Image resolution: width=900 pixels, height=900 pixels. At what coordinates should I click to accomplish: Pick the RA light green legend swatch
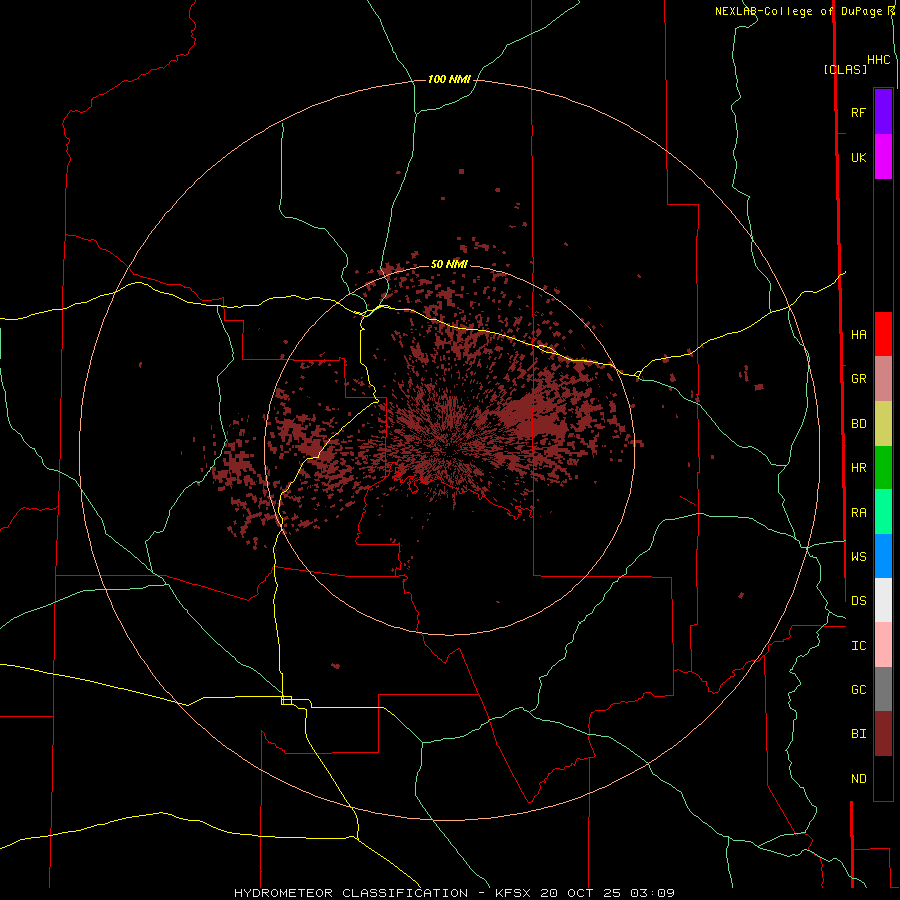(x=883, y=512)
